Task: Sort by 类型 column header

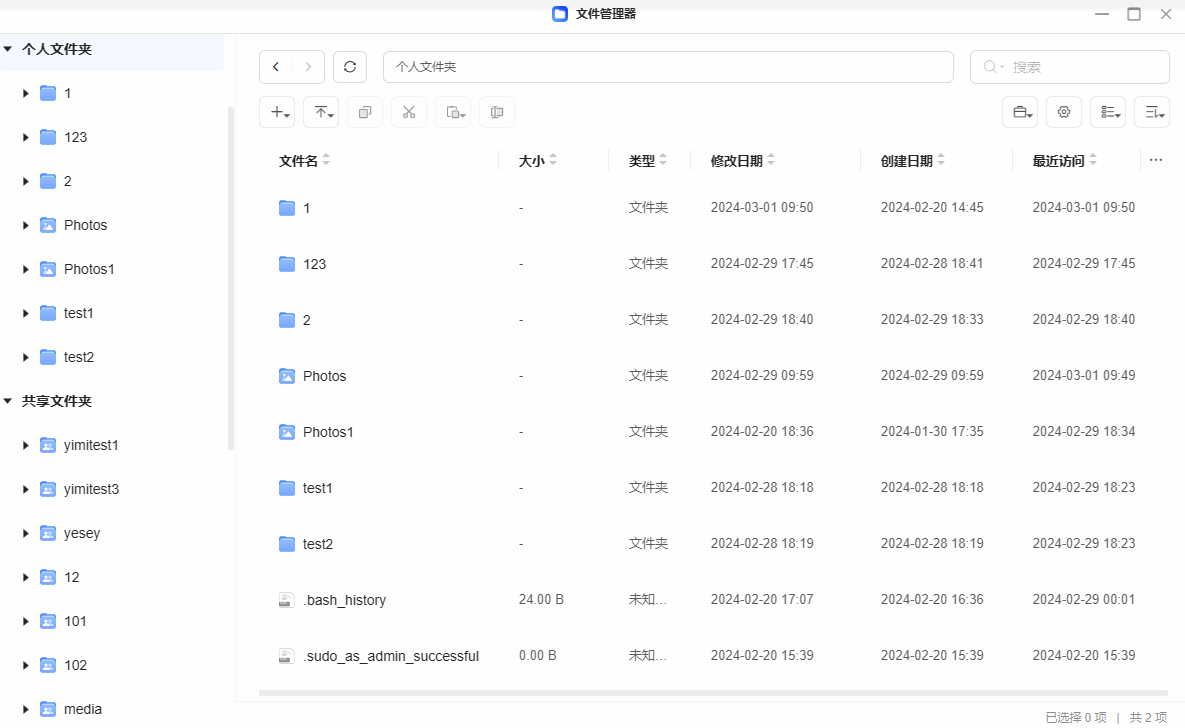Action: click(648, 160)
